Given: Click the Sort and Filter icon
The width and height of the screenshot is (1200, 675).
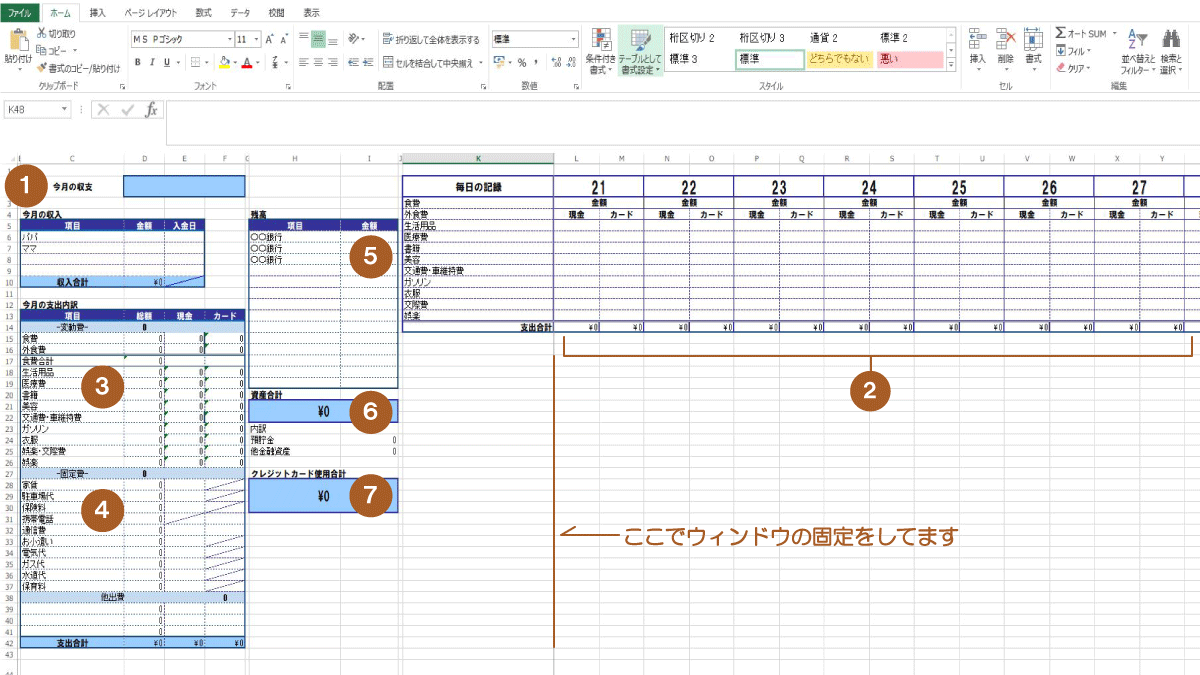Looking at the screenshot, I should (x=1137, y=50).
